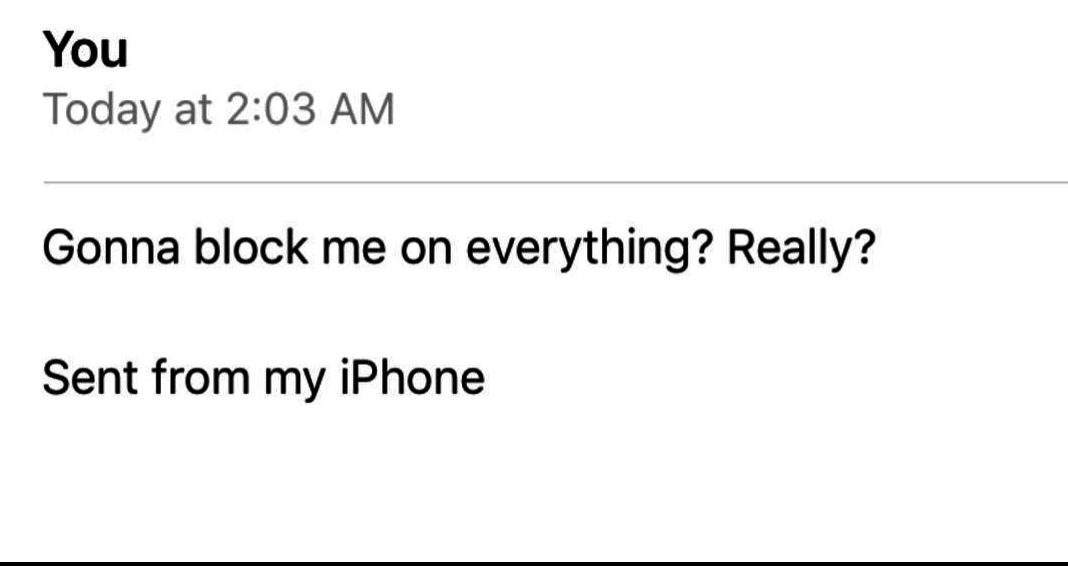Viewport: 1068px width, 566px height.
Task: Click the "2:03" time in the header
Action: 270,109
